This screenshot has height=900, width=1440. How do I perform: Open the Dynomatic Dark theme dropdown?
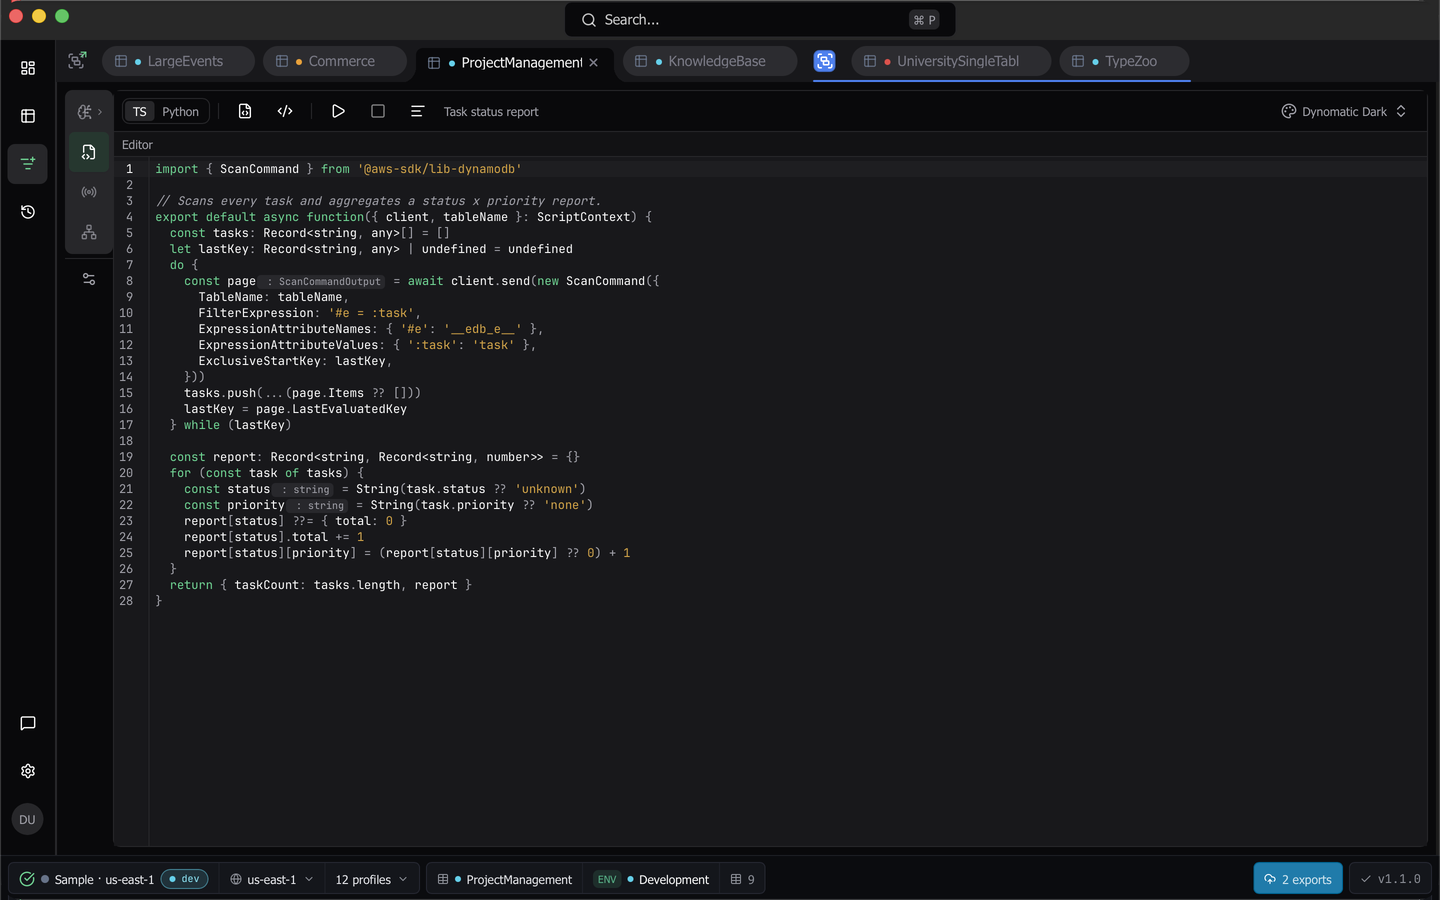click(x=1344, y=111)
